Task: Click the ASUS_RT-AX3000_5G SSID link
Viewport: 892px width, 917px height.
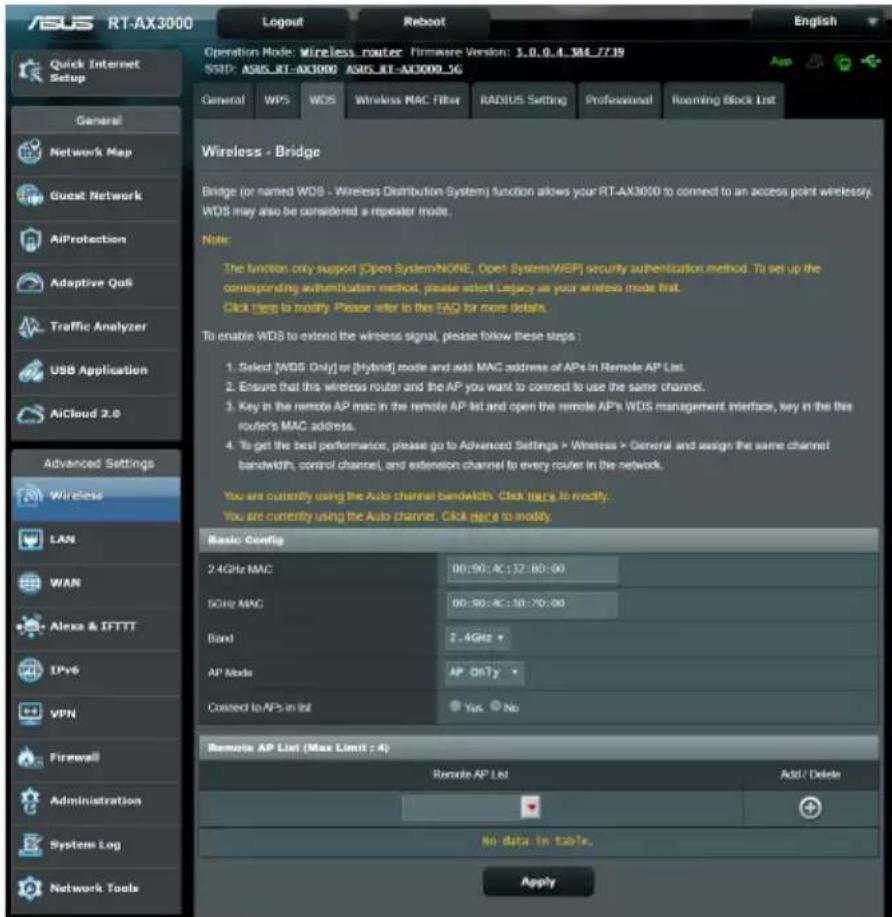Action: point(404,69)
